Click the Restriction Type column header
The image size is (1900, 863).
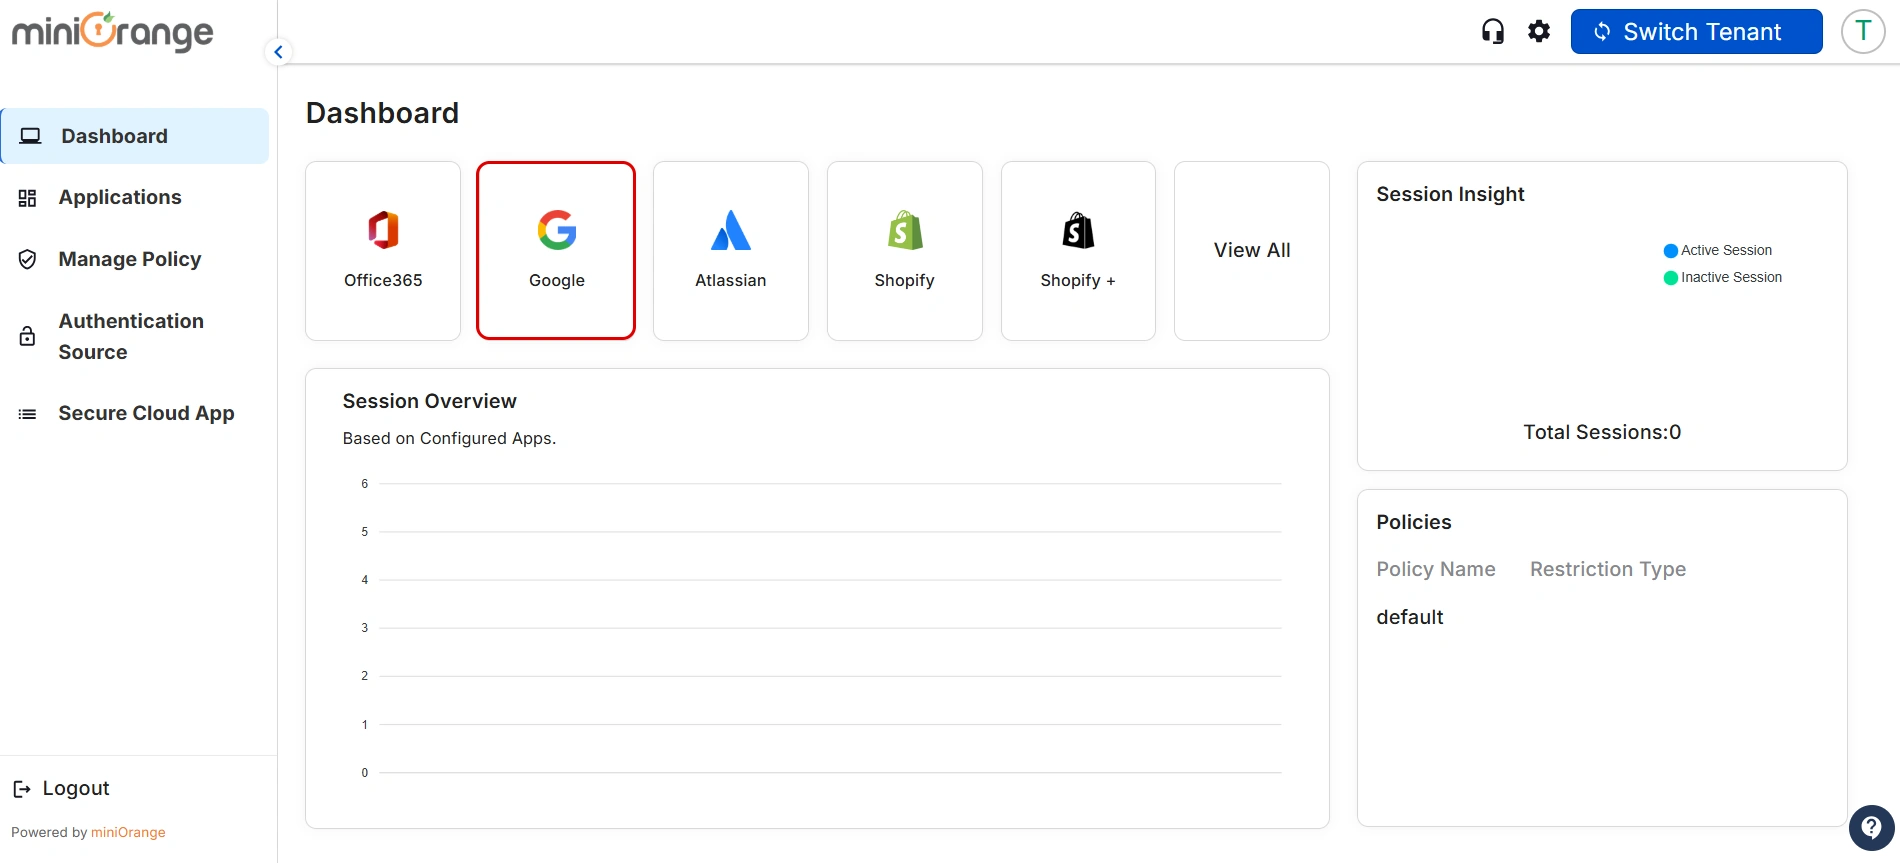(1608, 570)
